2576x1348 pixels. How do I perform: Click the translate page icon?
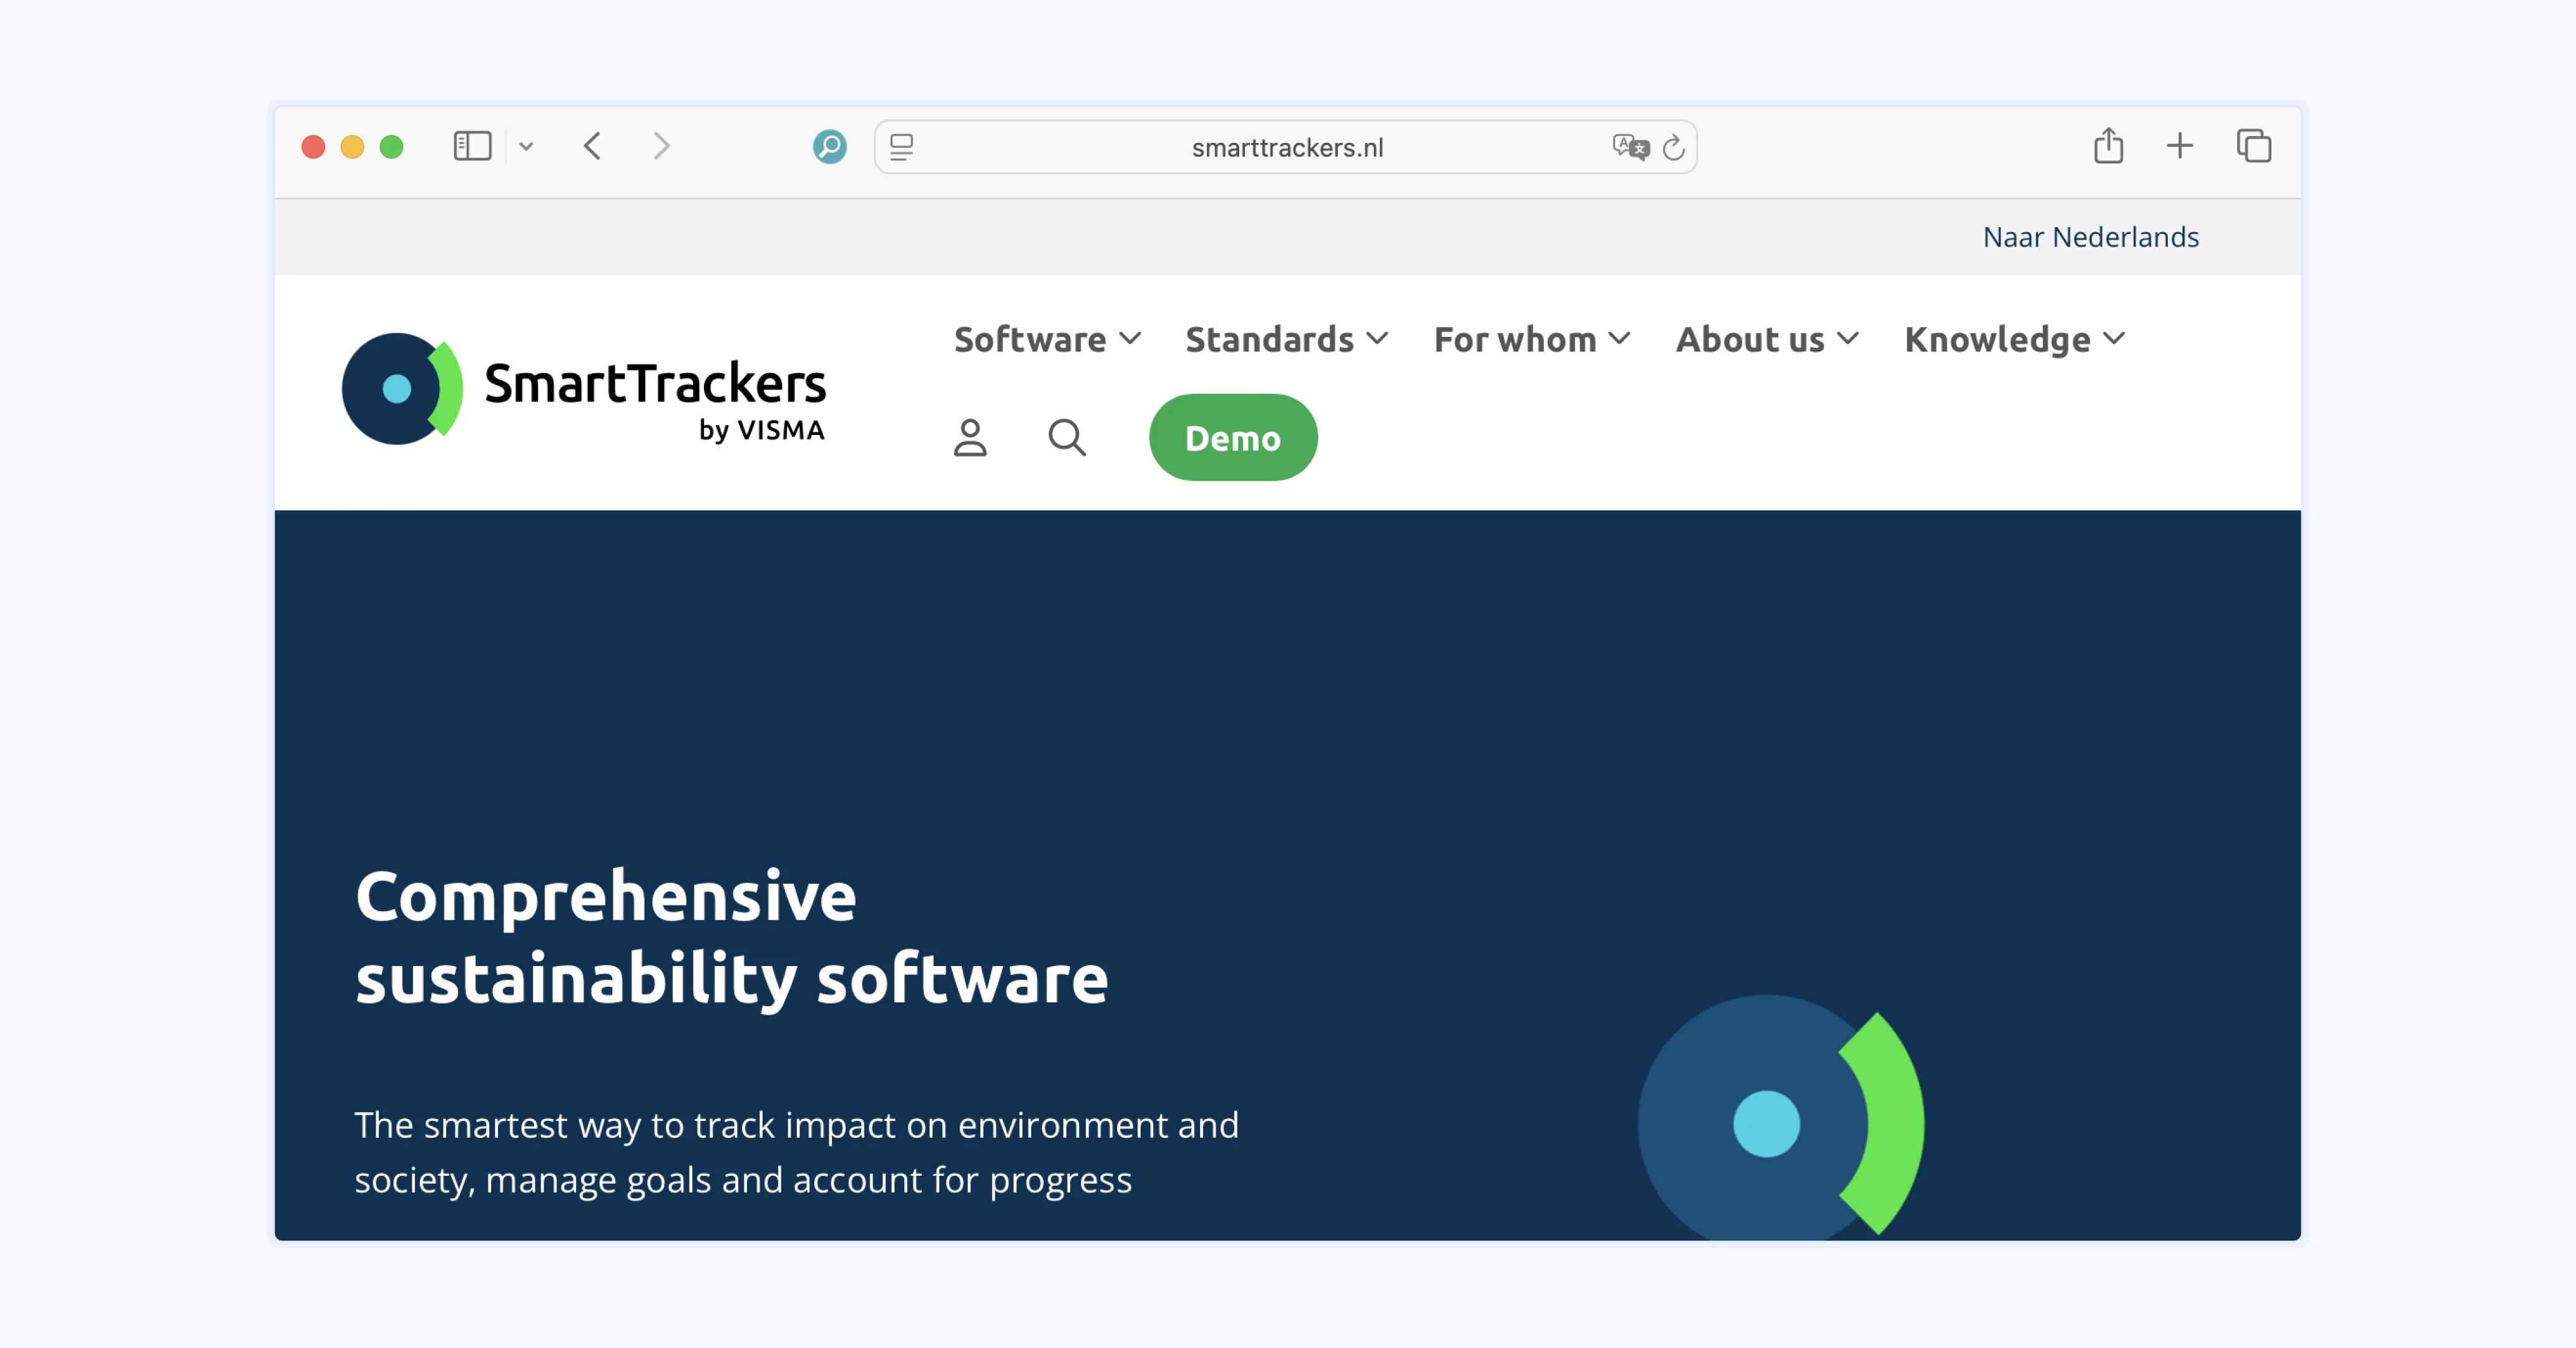(1630, 147)
